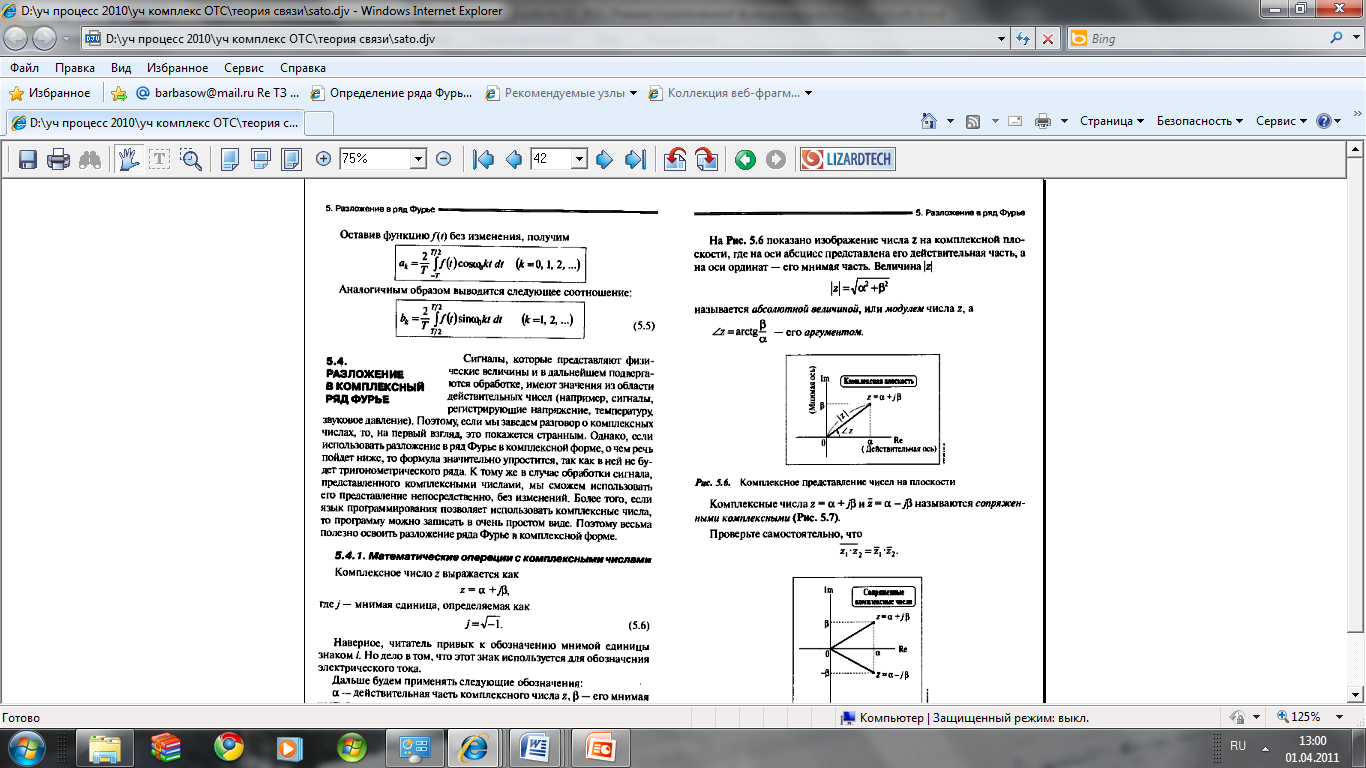
Task: Zoom out with the minus button
Action: point(443,159)
